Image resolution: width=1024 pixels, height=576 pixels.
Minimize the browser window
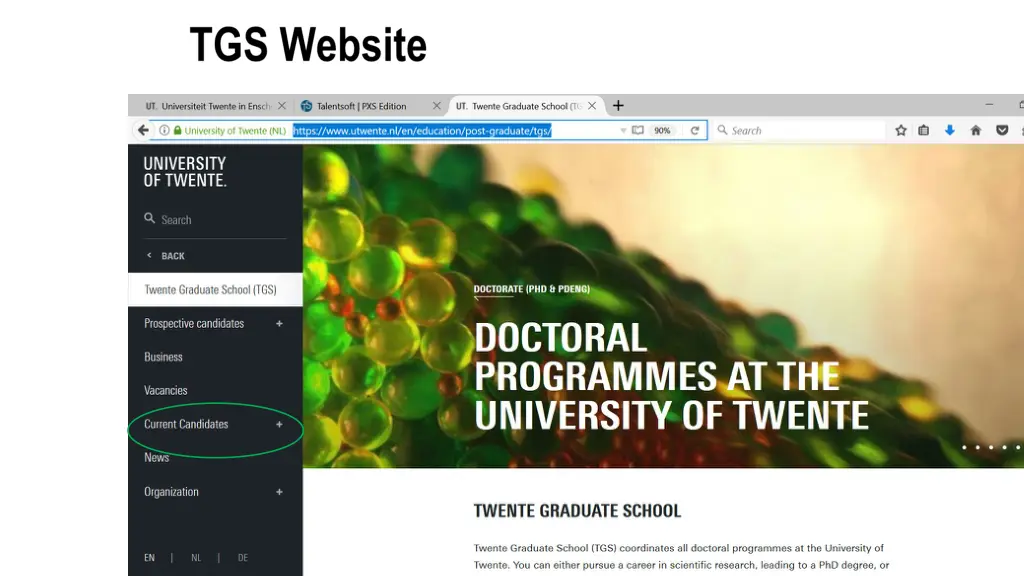click(989, 104)
